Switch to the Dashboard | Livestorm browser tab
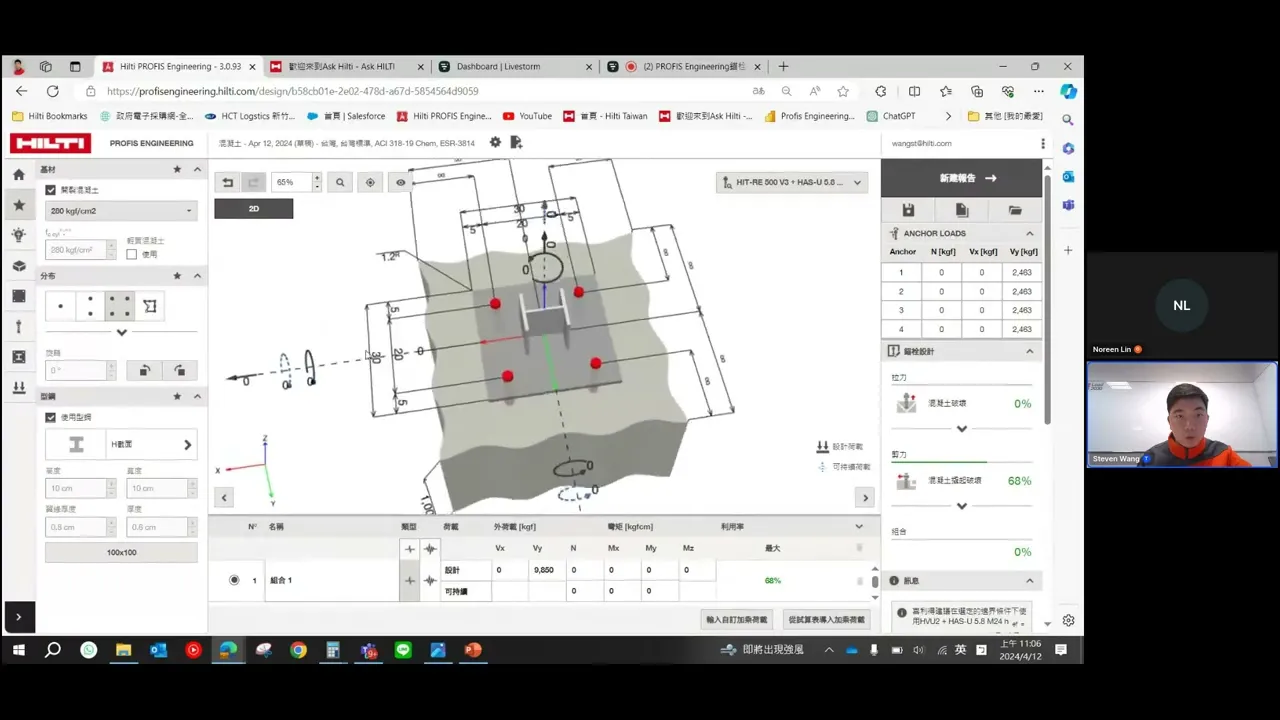The width and height of the screenshot is (1280, 720). pos(513,67)
